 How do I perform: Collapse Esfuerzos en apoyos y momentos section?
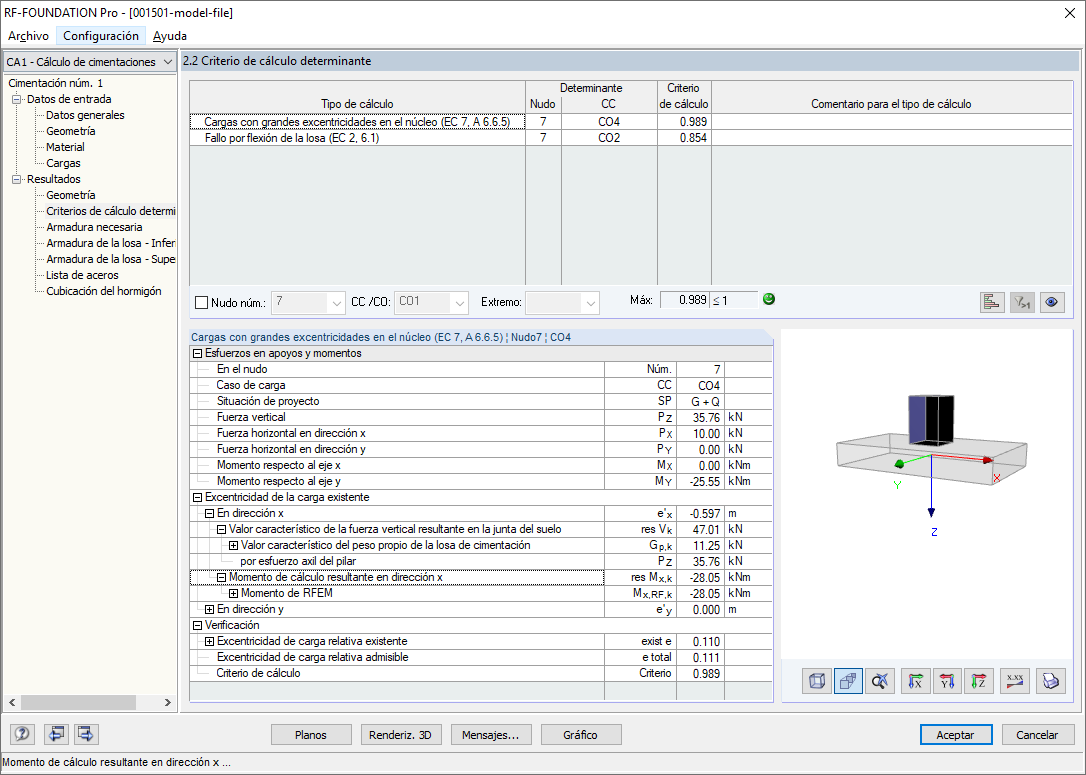(197, 353)
